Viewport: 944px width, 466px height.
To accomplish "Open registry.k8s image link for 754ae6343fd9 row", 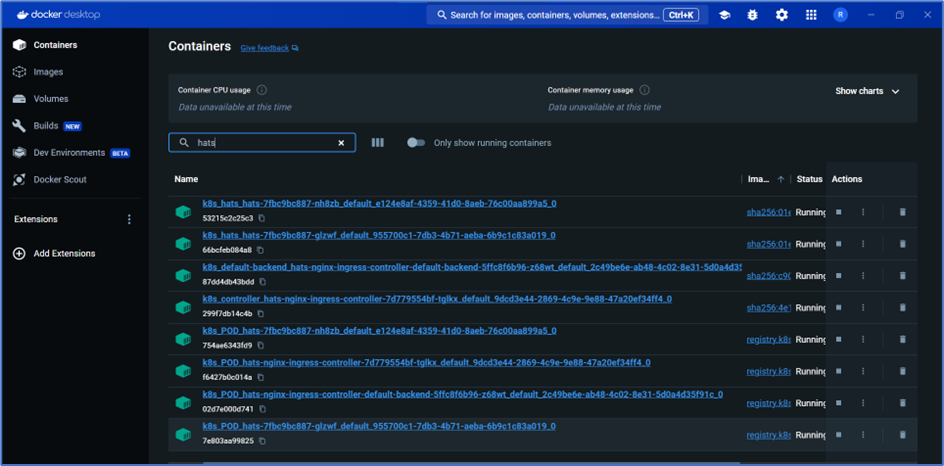I will [x=768, y=340].
